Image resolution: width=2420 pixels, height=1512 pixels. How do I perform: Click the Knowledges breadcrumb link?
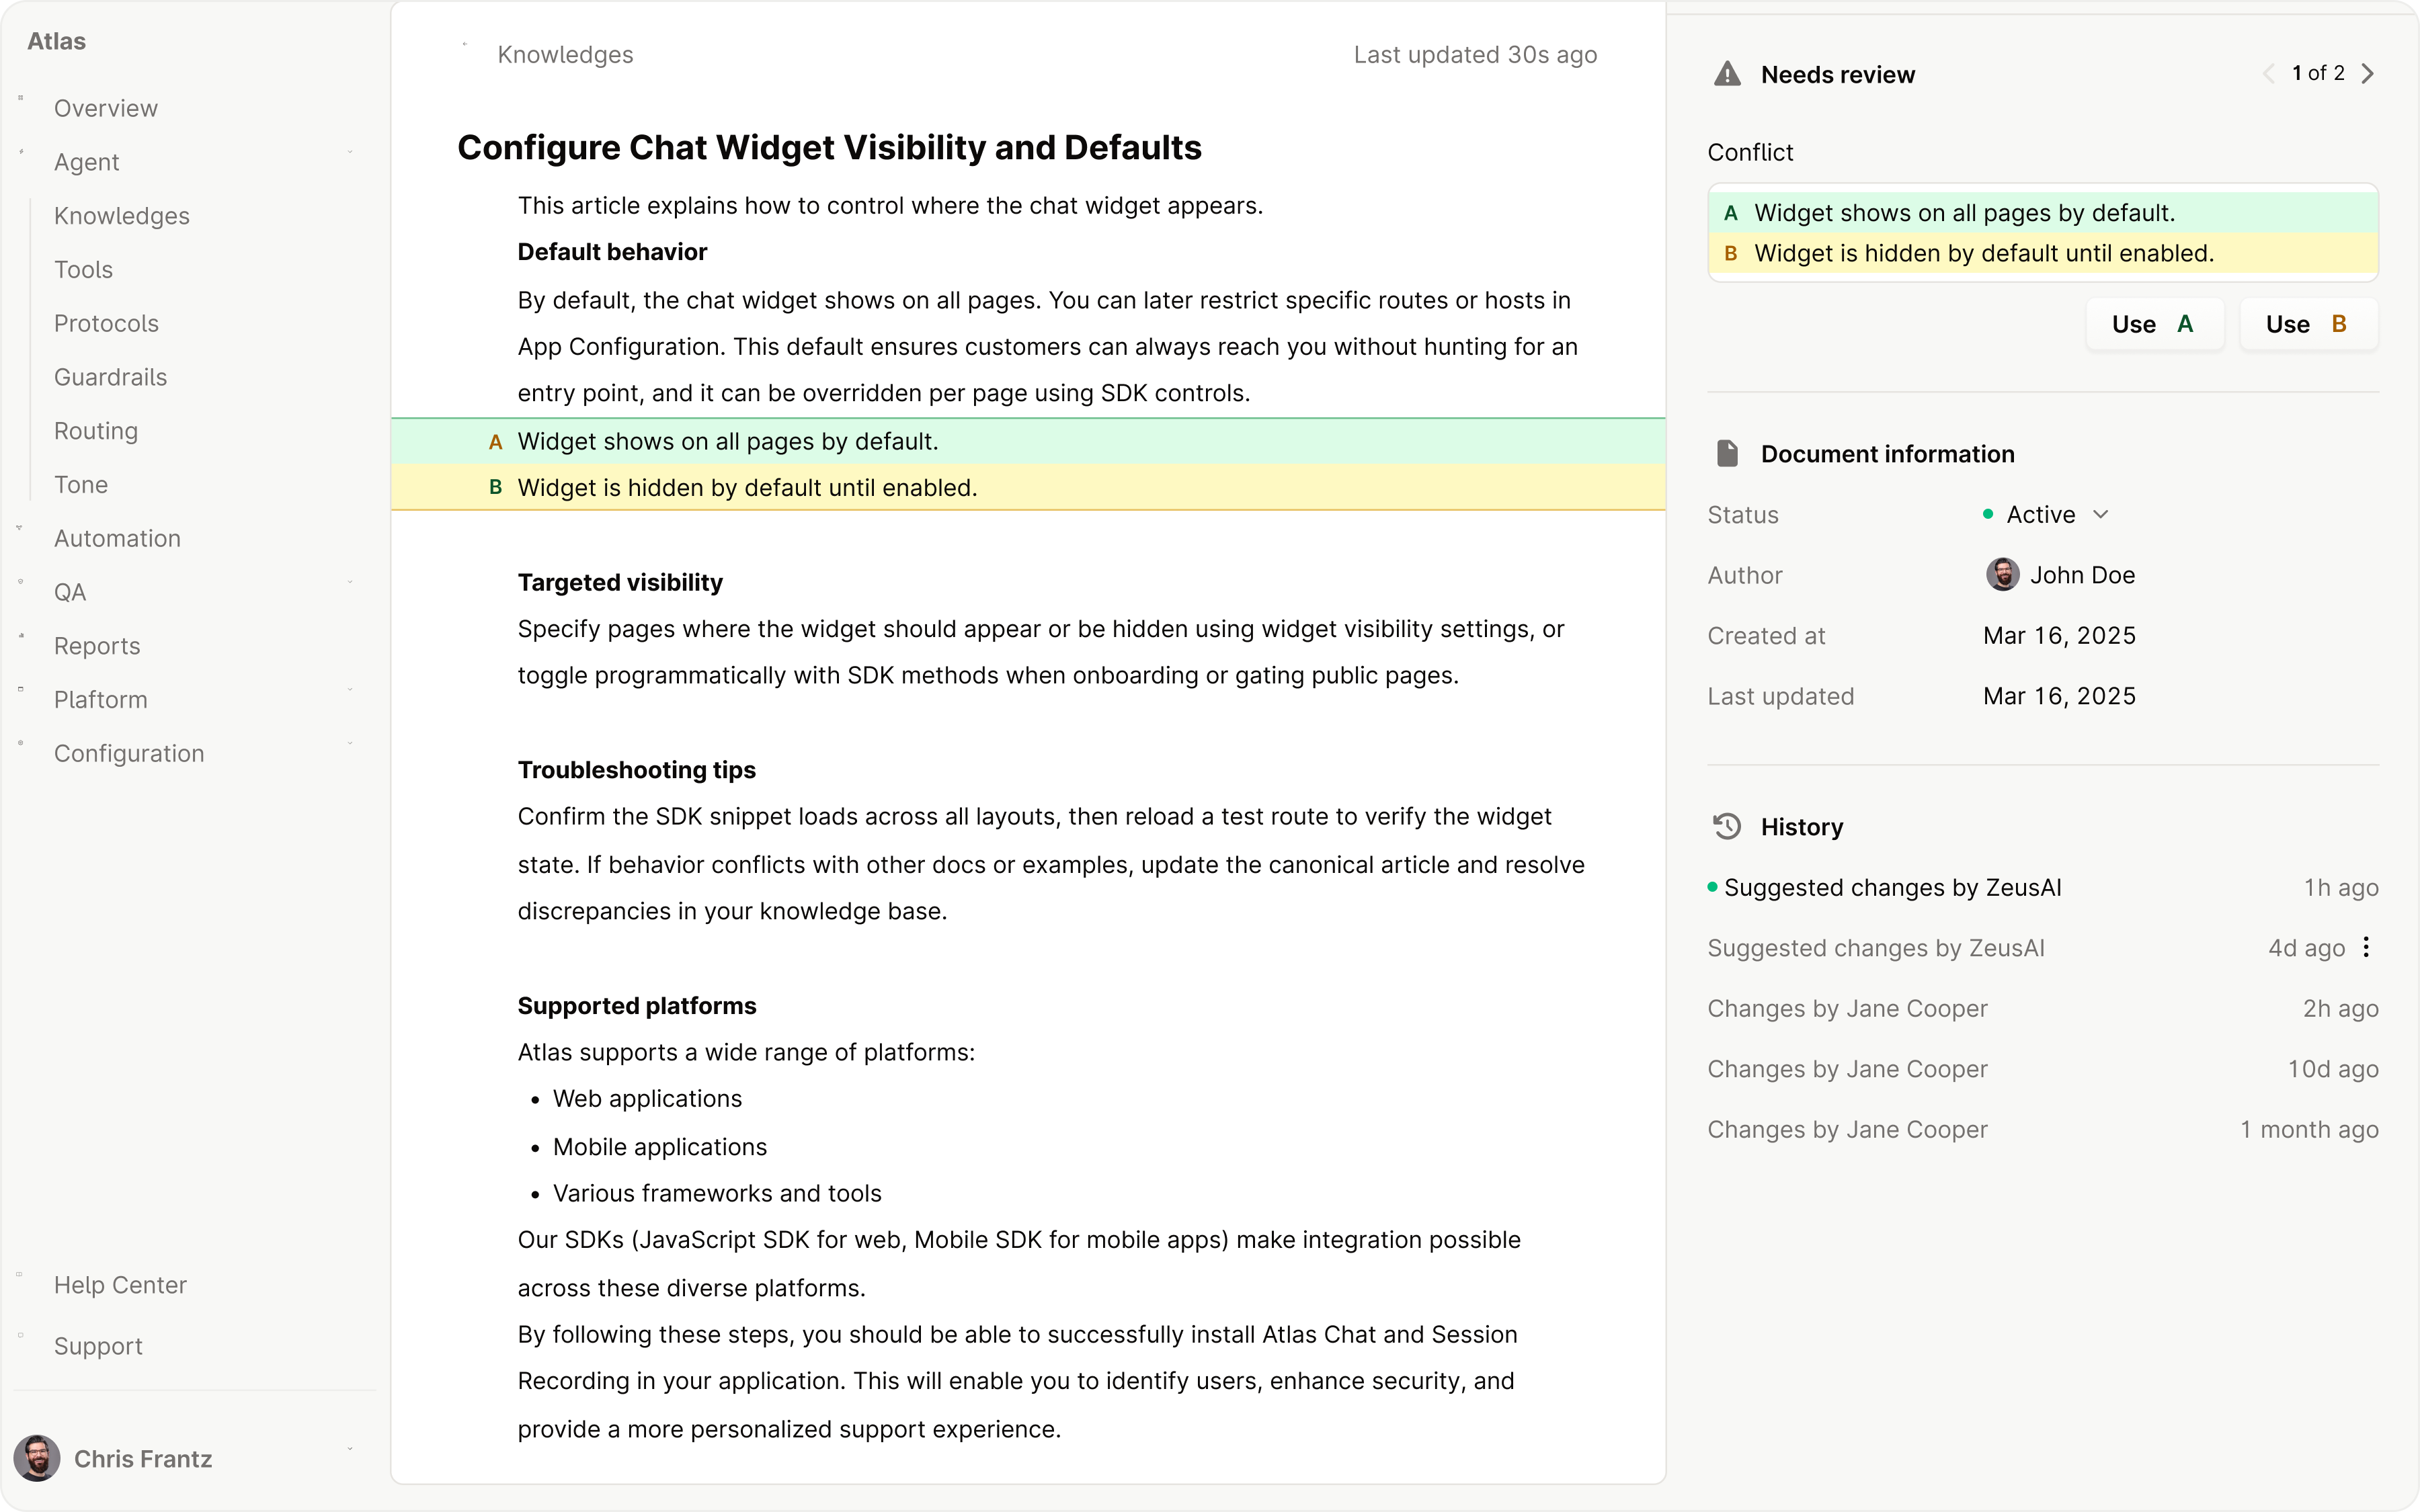pos(565,55)
